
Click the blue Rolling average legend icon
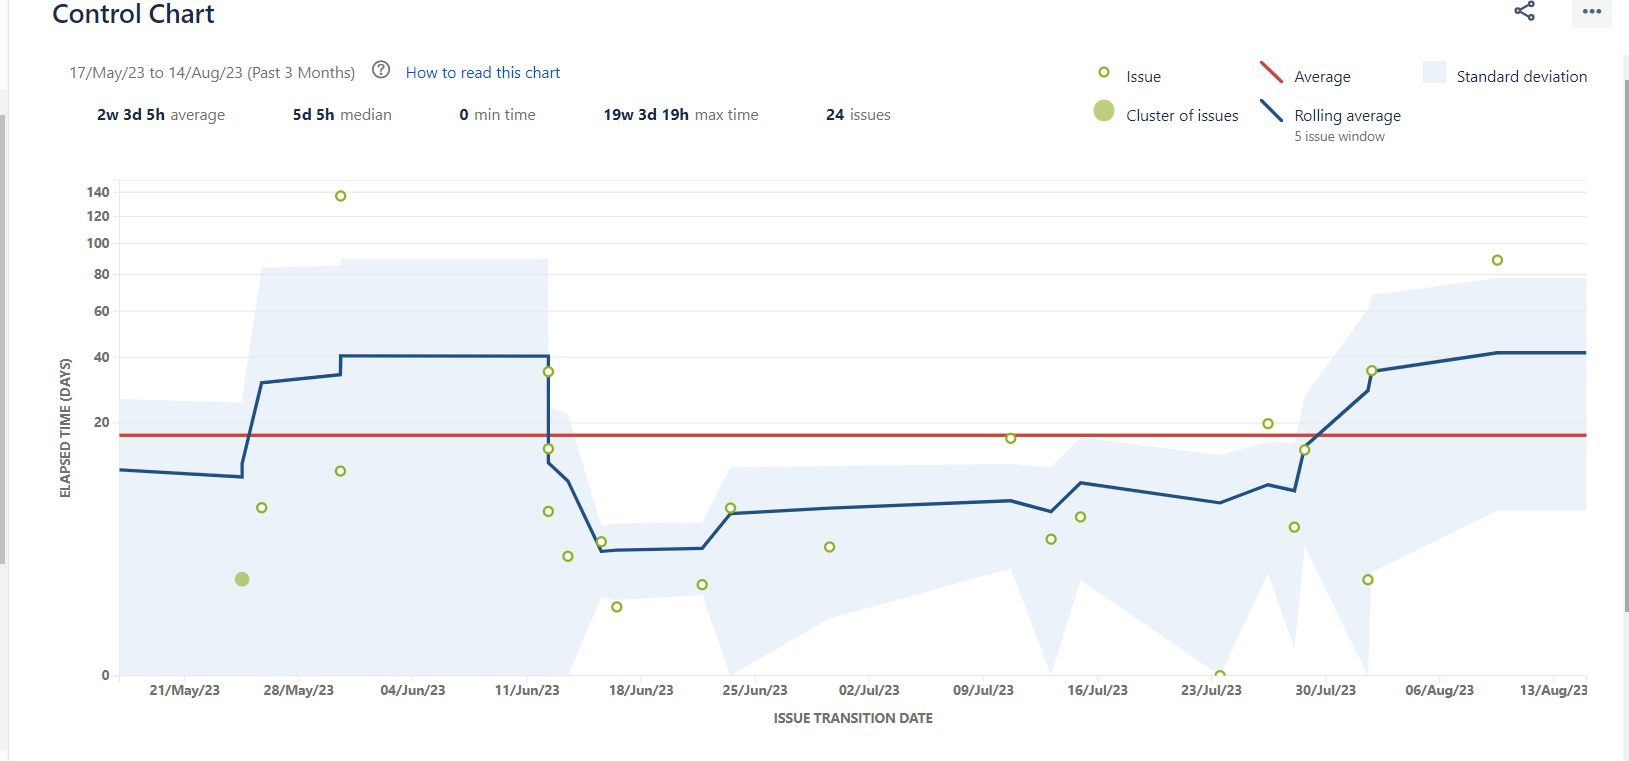tap(1271, 110)
